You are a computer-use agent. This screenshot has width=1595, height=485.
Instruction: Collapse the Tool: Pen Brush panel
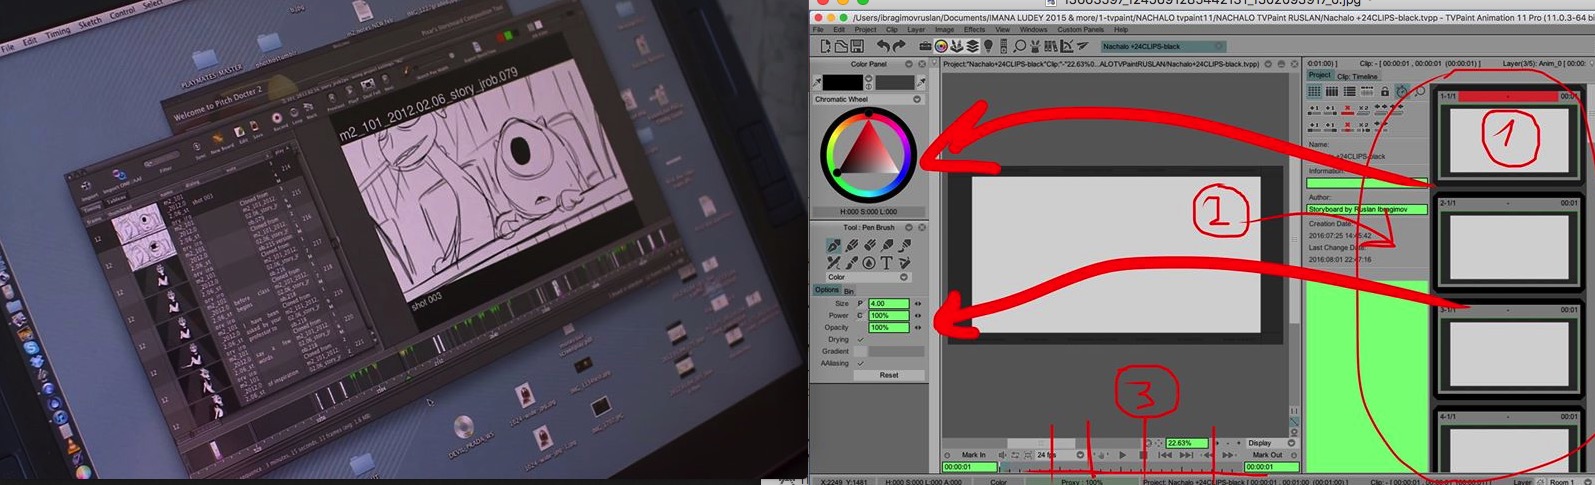(908, 228)
